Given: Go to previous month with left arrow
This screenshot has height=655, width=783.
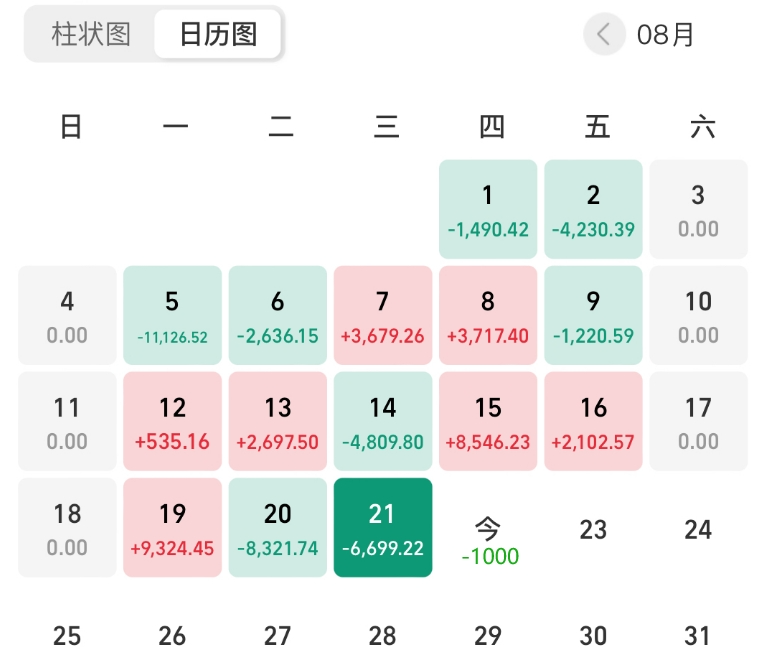Looking at the screenshot, I should click(x=604, y=34).
